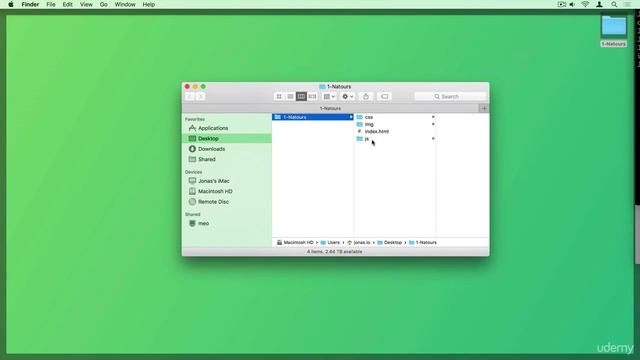This screenshot has height=360, width=640.
Task: Open the item arrangement dropdown
Action: tap(329, 96)
